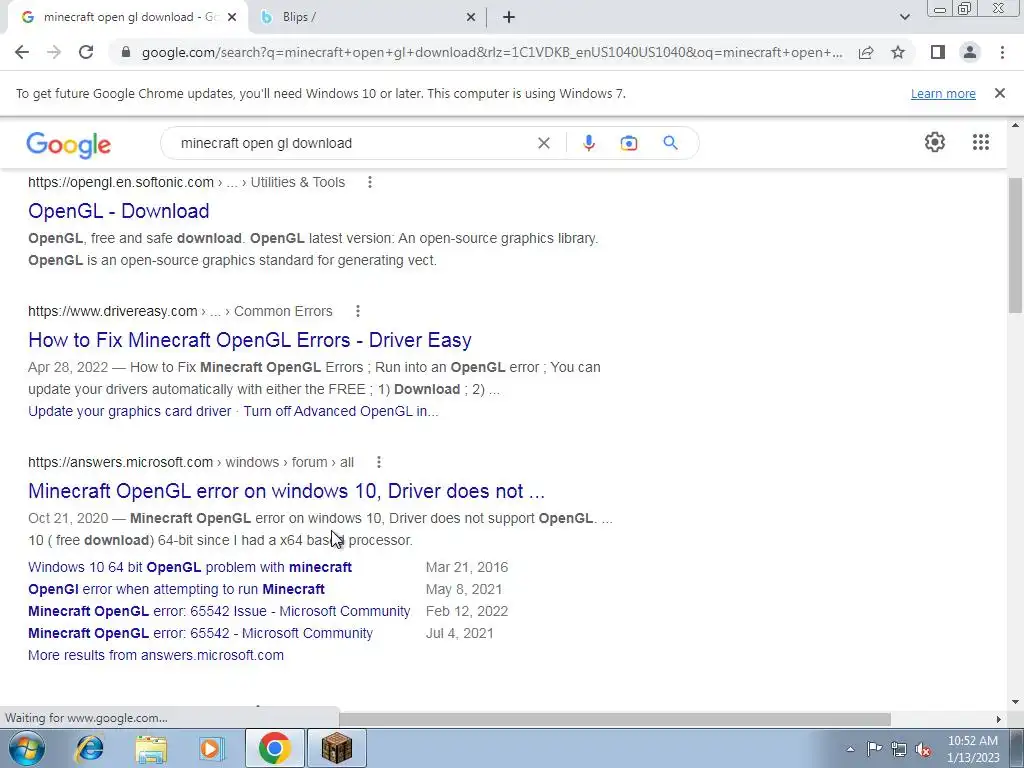Viewport: 1024px width, 768px height.
Task: Open the Windows Start menu
Action: pos(26,748)
